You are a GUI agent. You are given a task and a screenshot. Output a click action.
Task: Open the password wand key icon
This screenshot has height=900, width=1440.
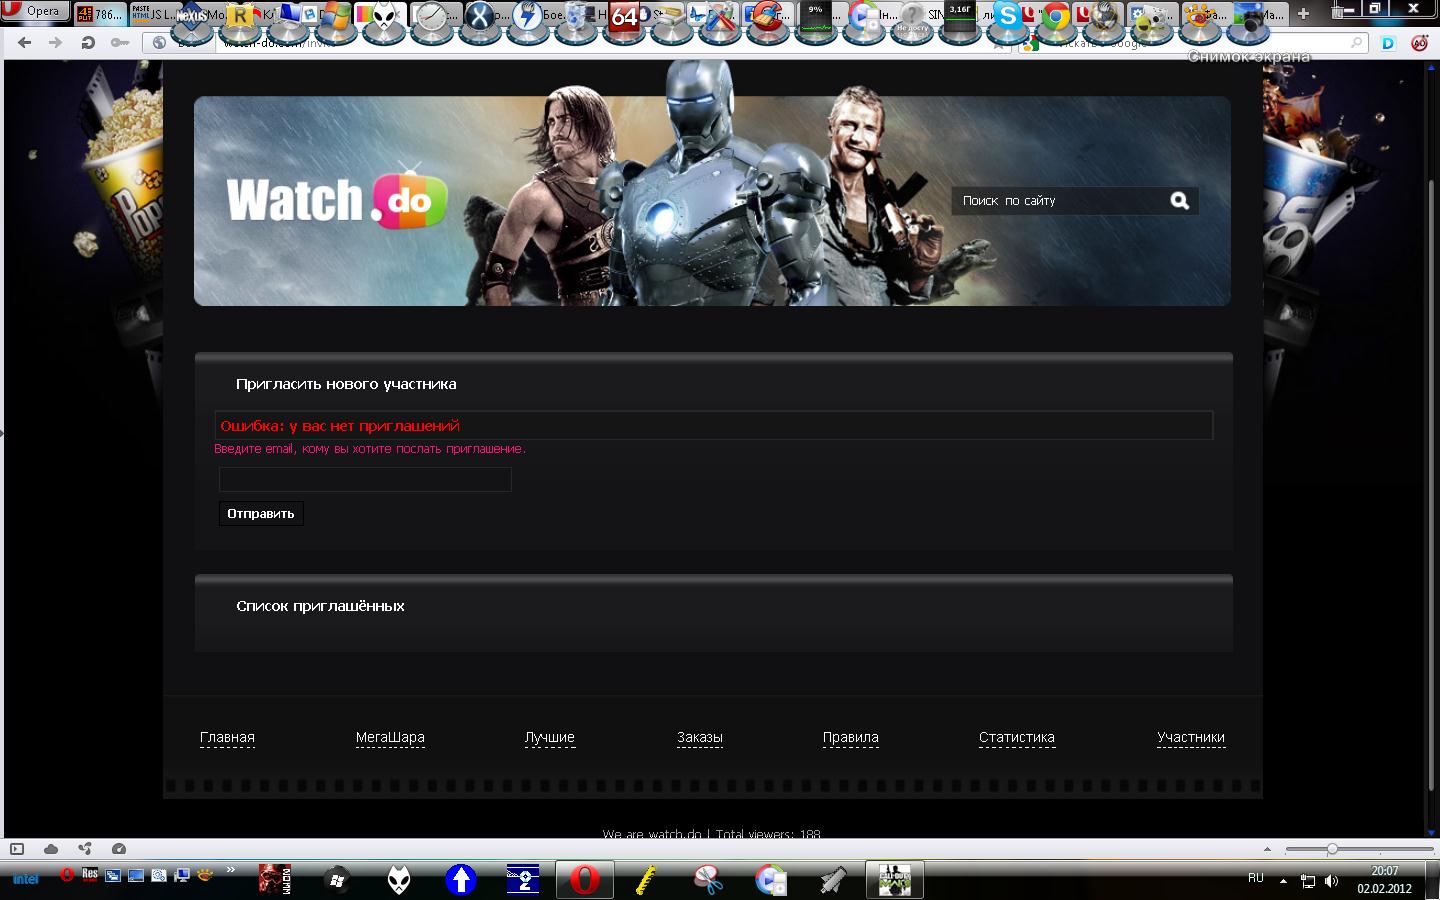coord(119,42)
